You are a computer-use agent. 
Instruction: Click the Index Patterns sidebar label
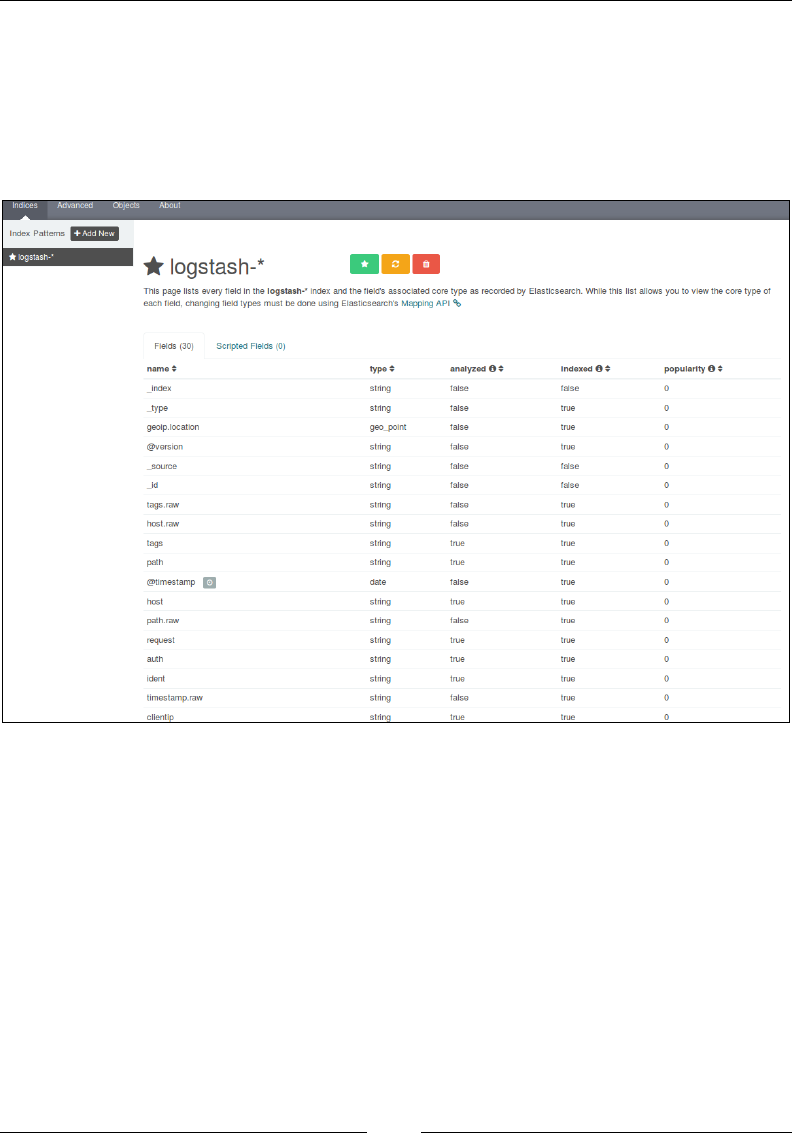coord(37,234)
